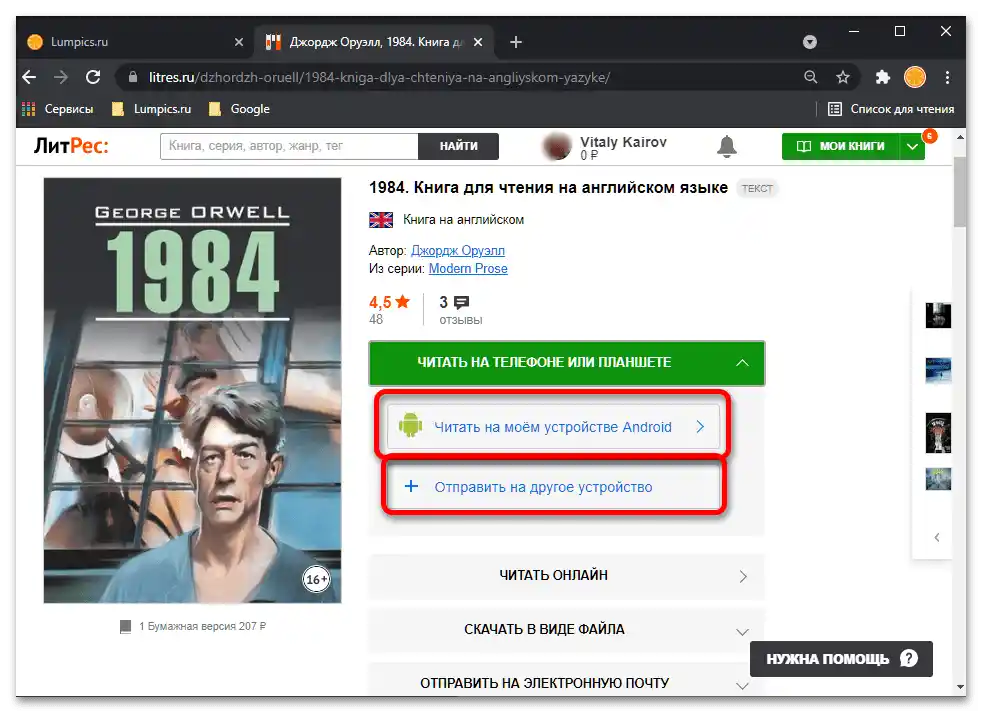Viewport: 982px width, 713px height.
Task: Open the Modern Prose series link
Action: [468, 269]
